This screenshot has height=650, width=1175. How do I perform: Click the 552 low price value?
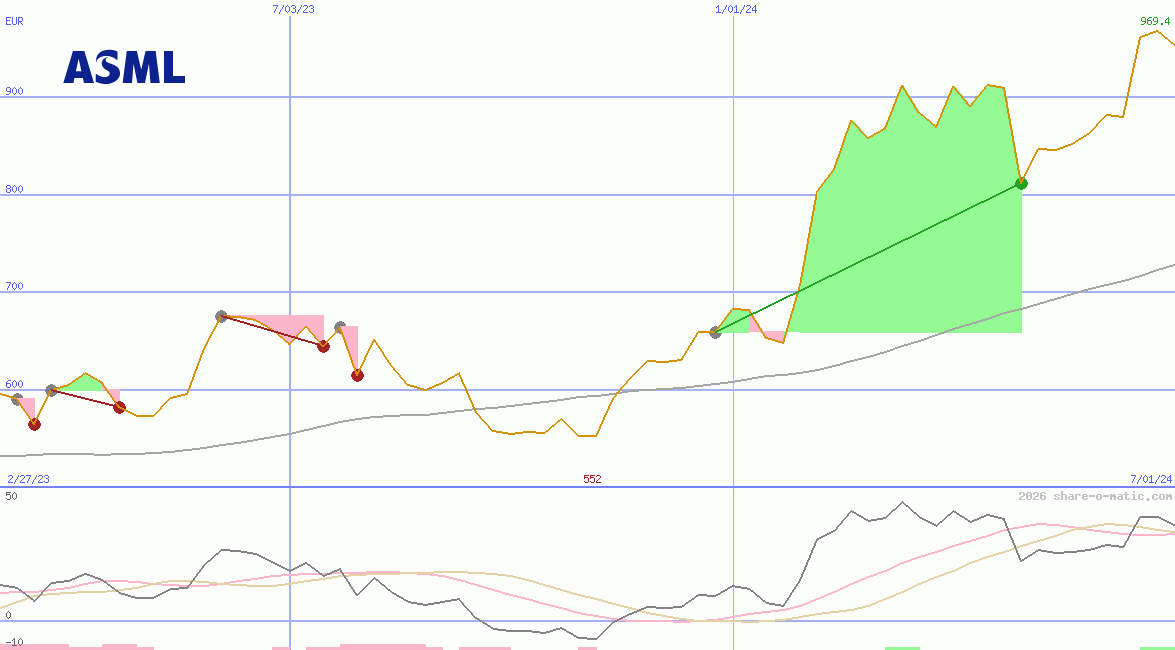click(592, 478)
